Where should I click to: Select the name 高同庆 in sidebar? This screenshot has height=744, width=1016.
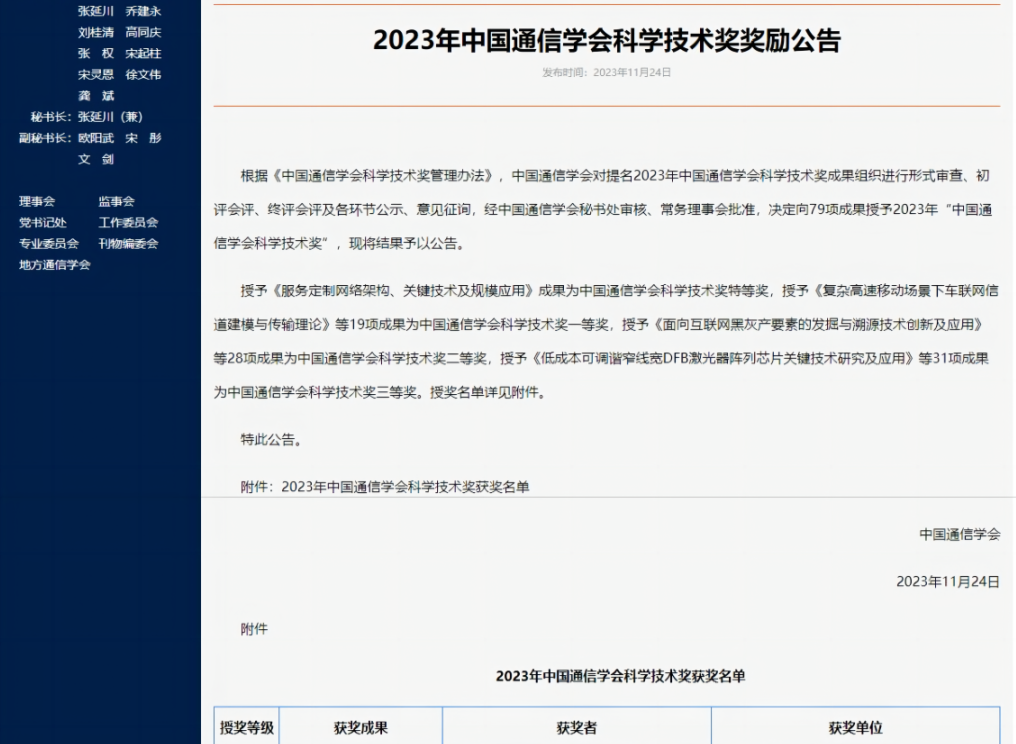tap(143, 32)
